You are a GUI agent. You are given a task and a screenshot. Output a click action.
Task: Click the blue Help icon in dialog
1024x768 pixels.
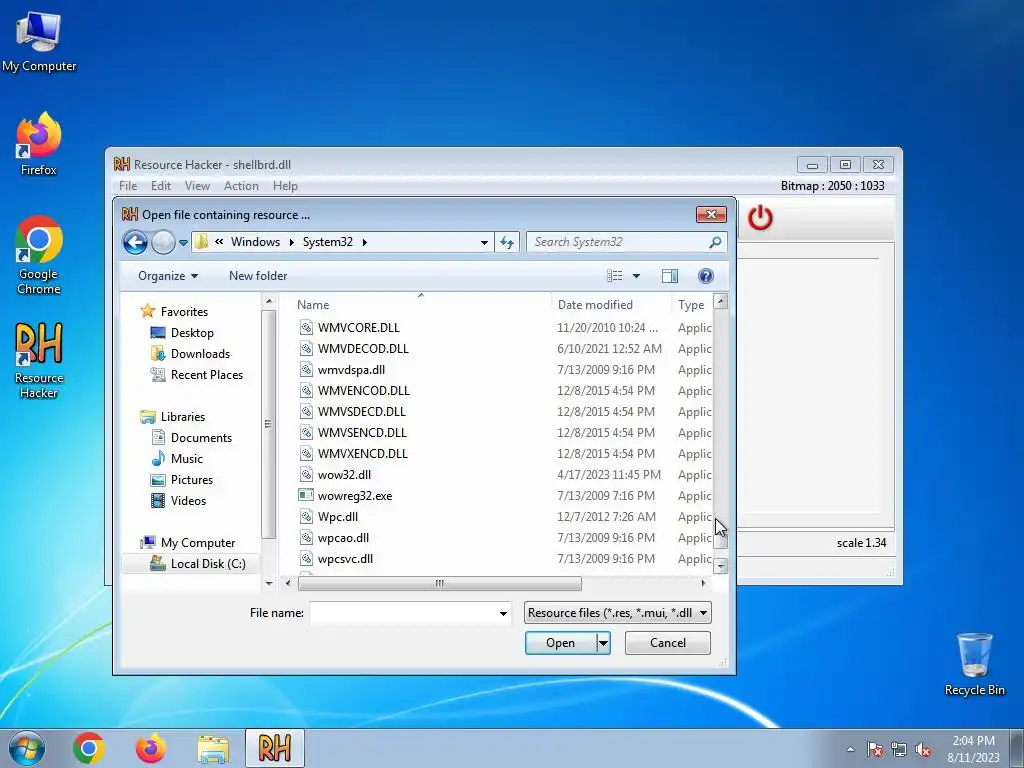[x=705, y=276]
